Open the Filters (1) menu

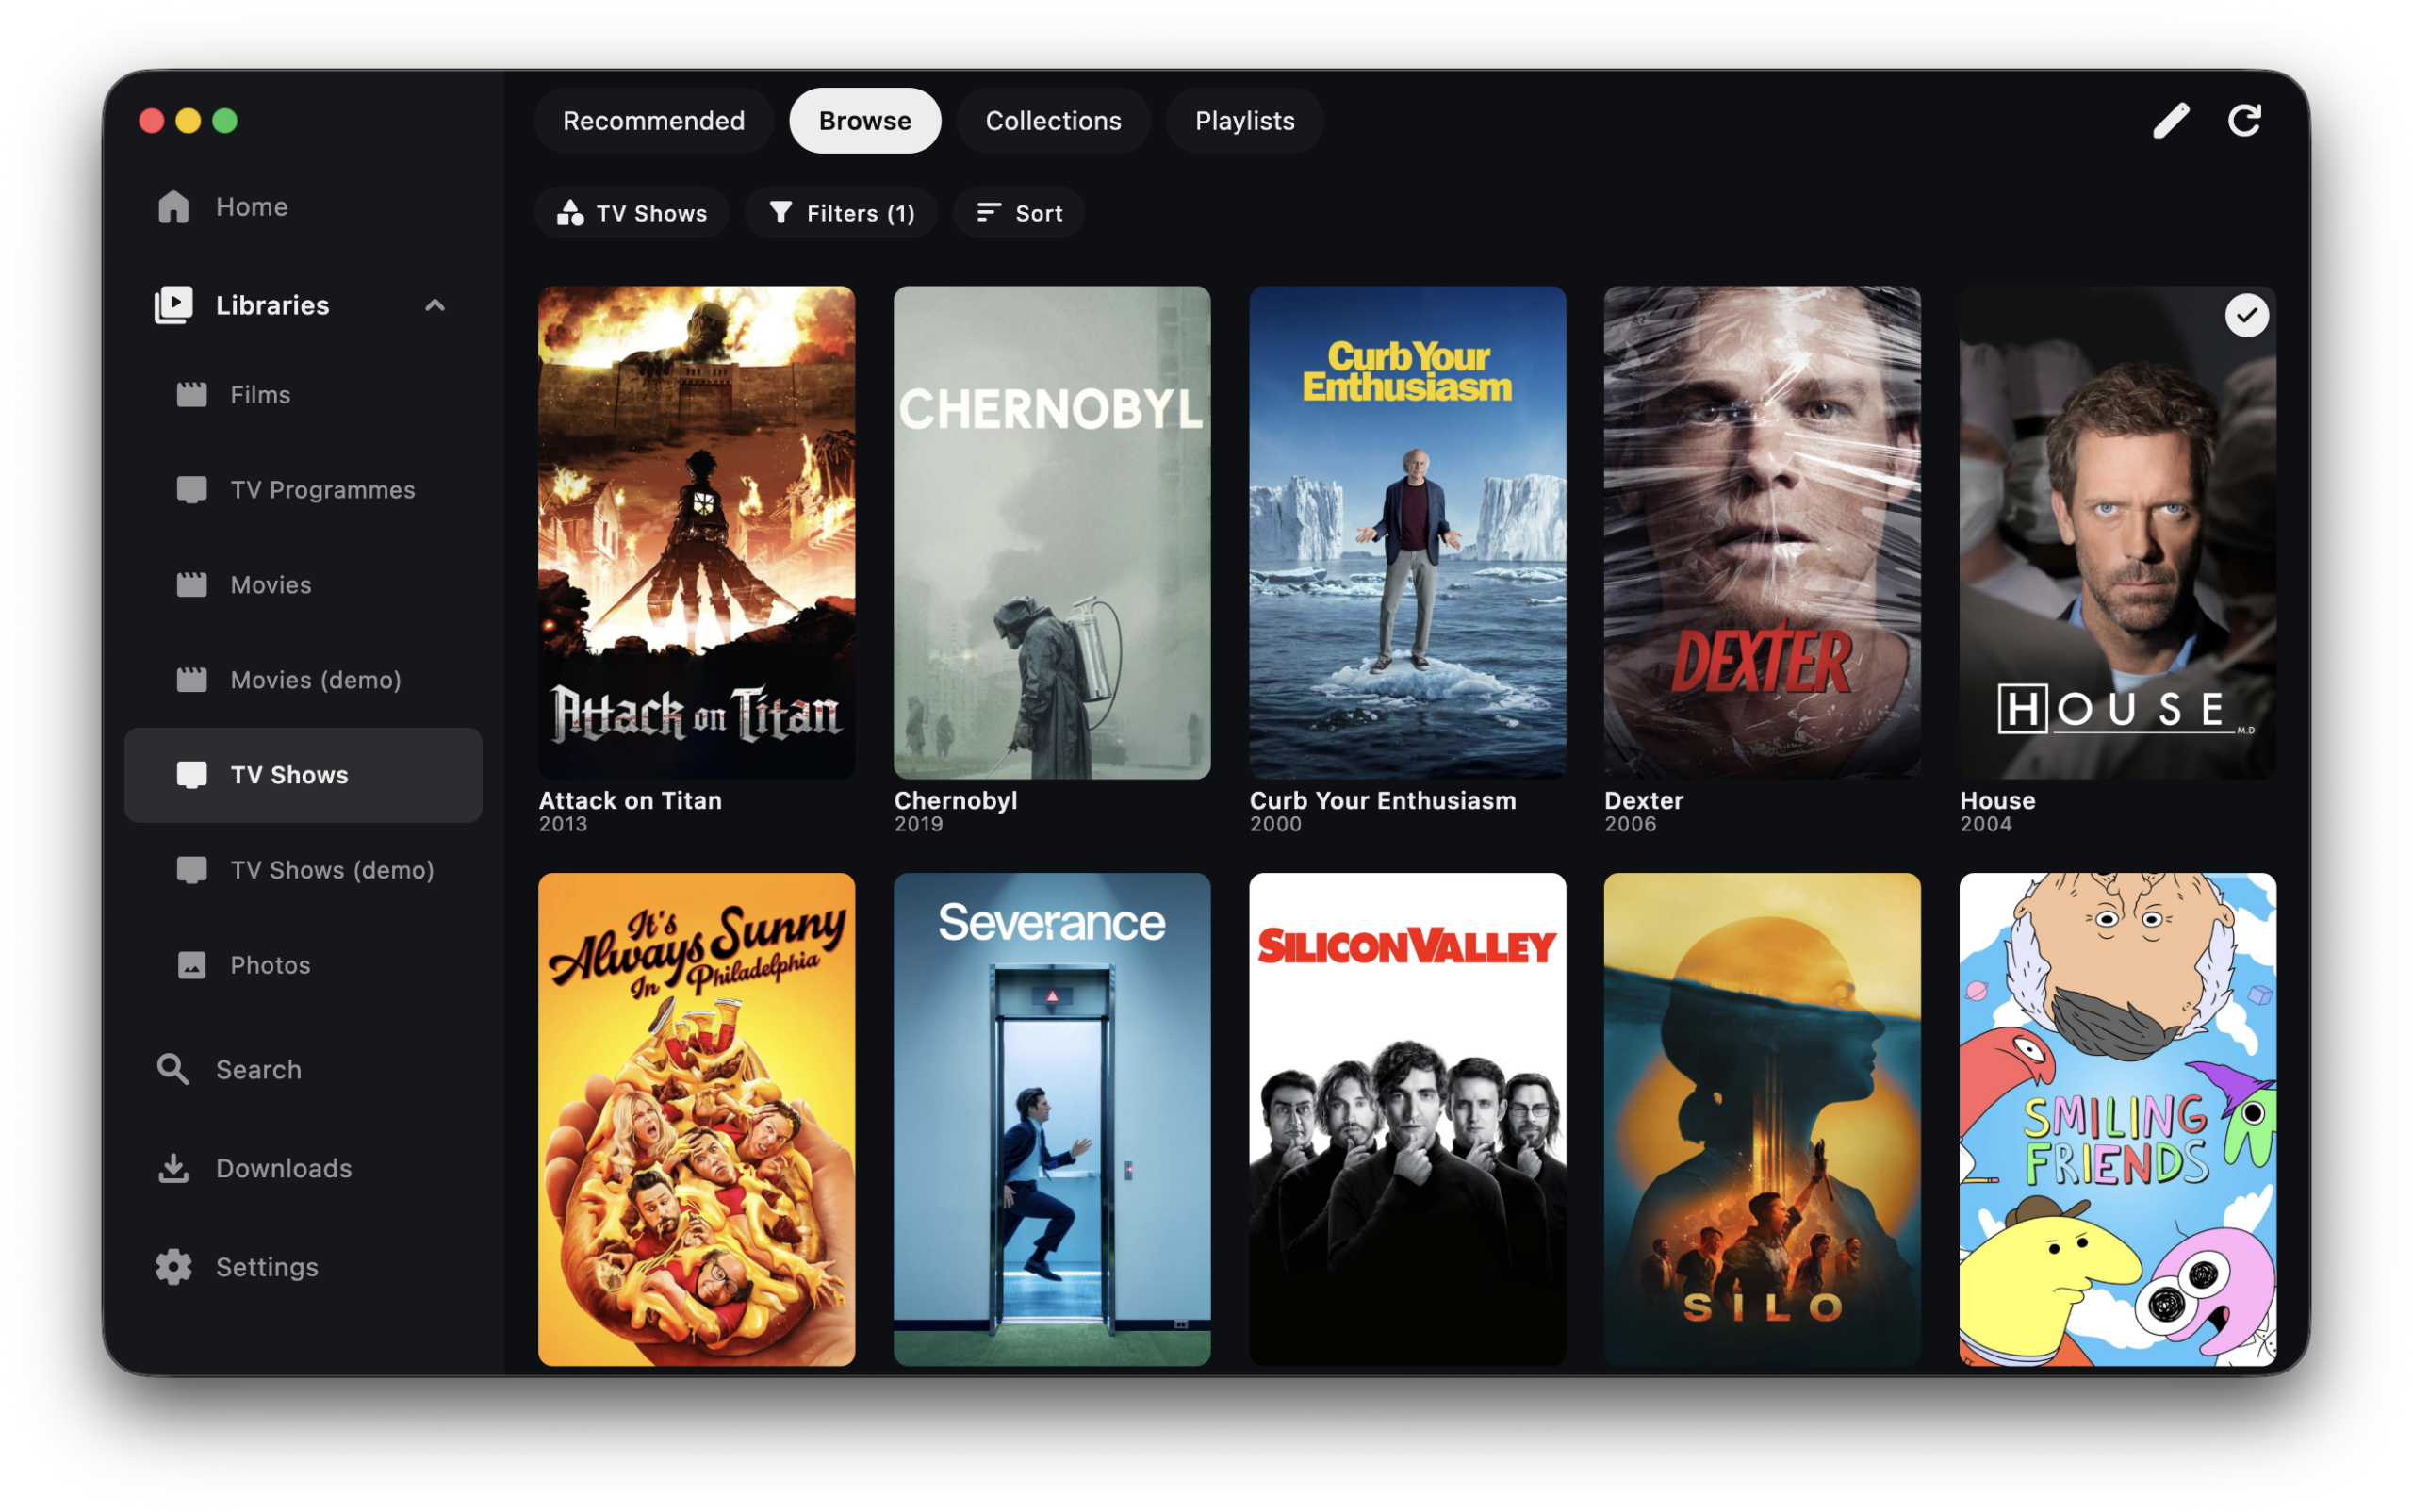(x=841, y=213)
